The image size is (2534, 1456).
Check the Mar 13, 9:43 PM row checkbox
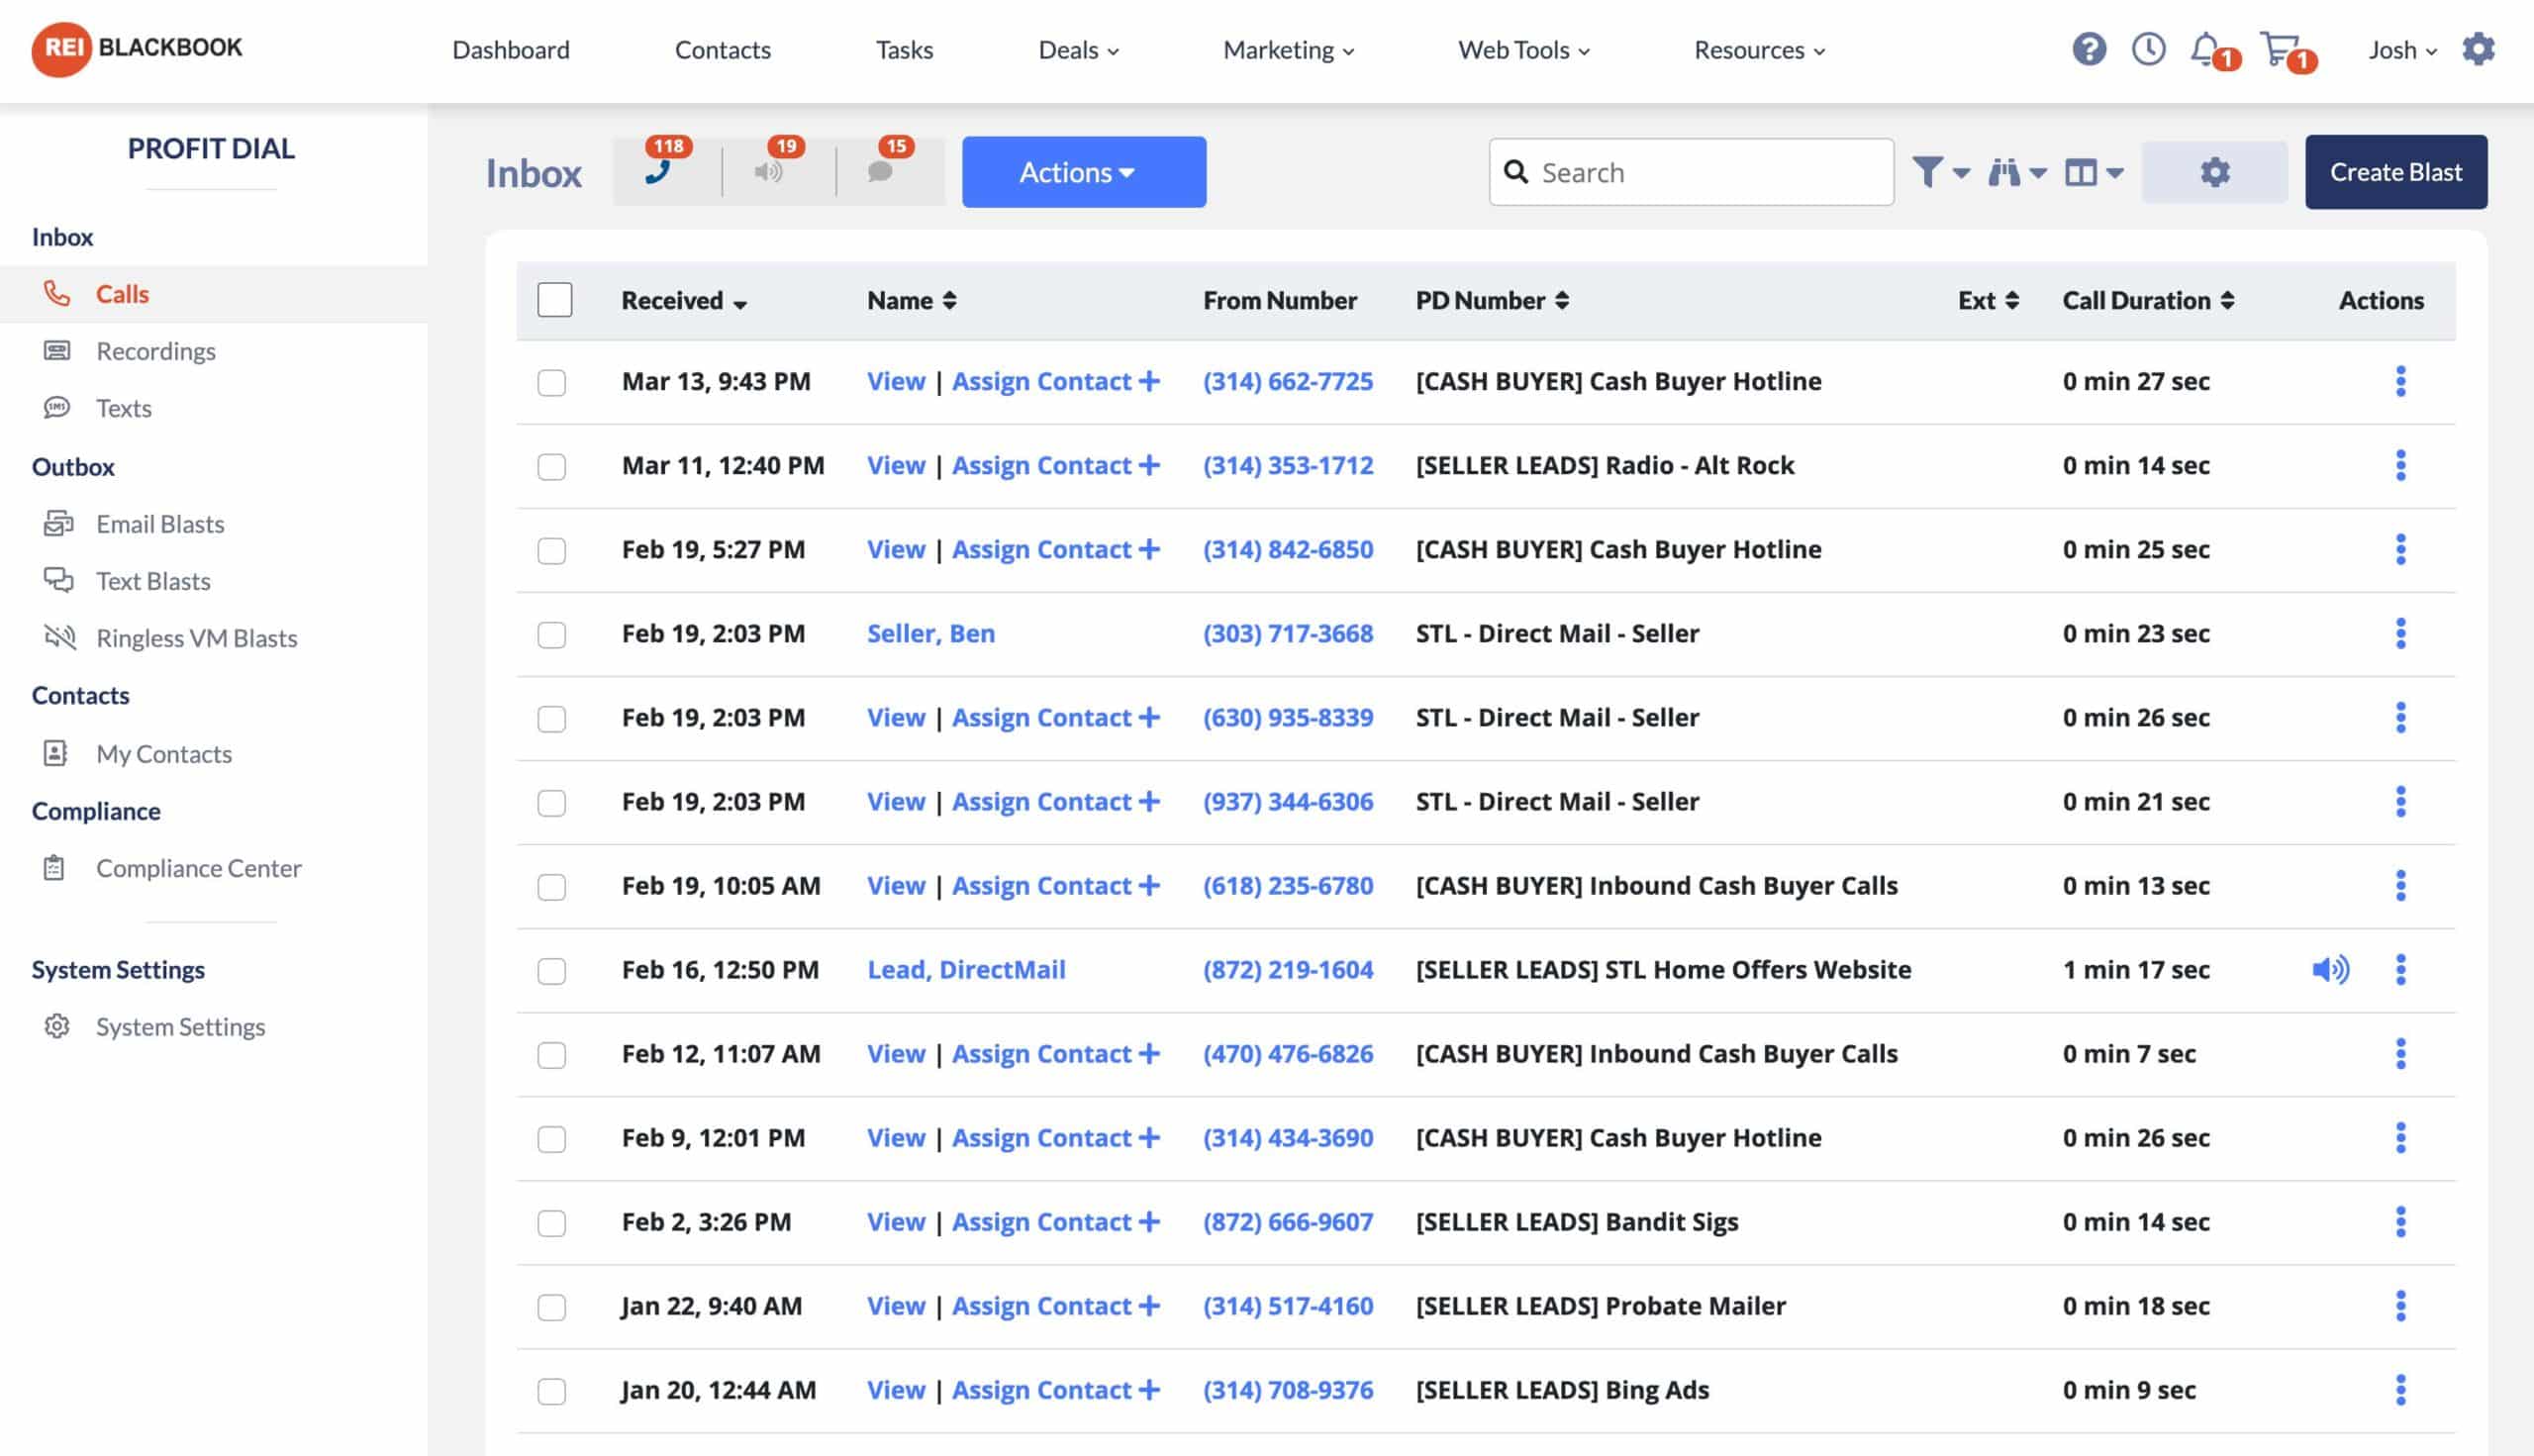pyautogui.click(x=552, y=382)
